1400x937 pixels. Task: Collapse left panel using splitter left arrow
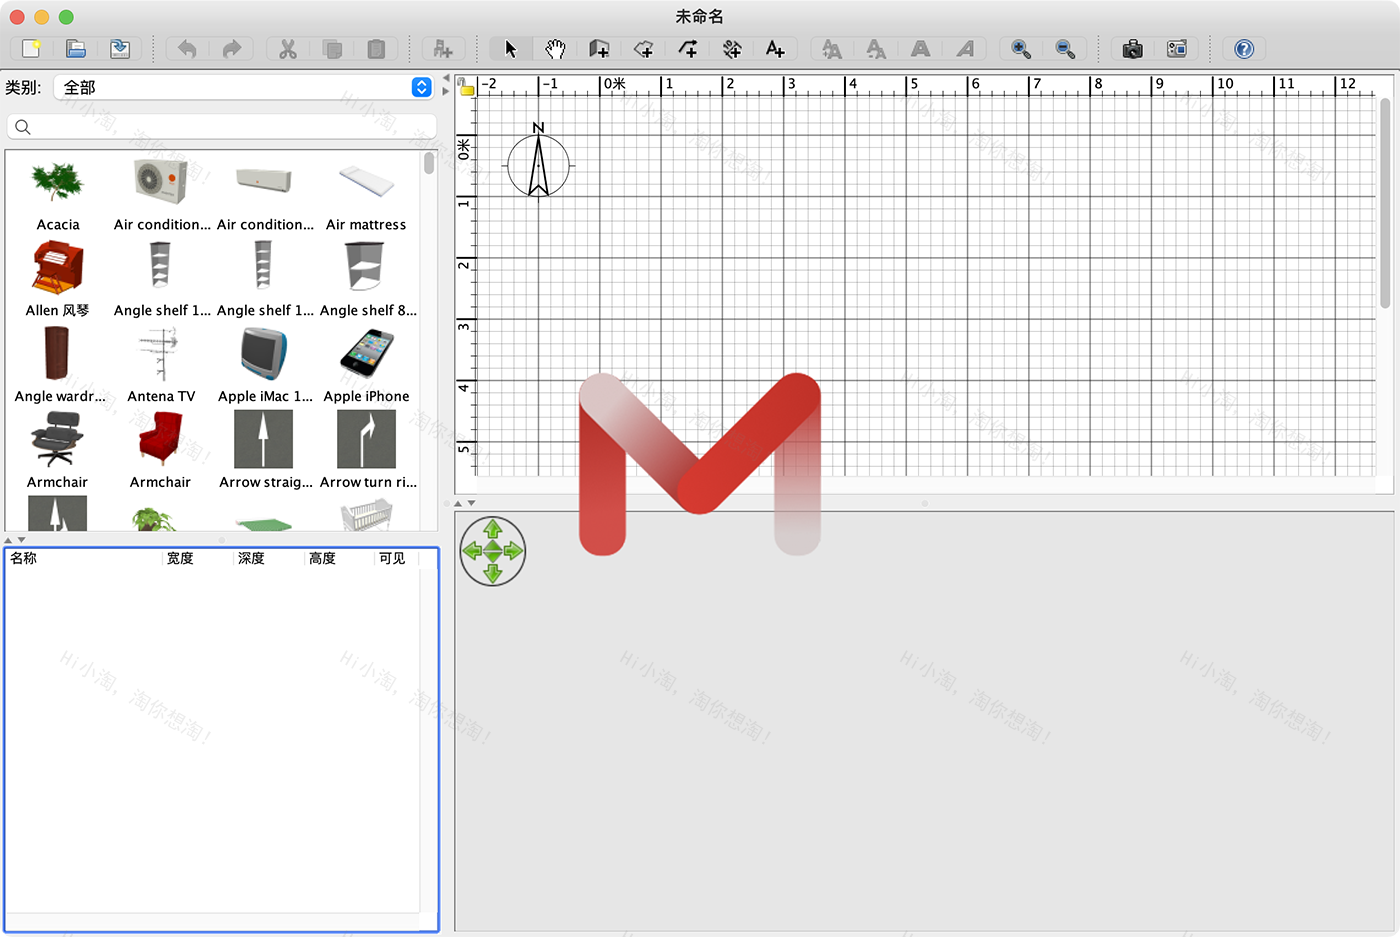point(446,78)
